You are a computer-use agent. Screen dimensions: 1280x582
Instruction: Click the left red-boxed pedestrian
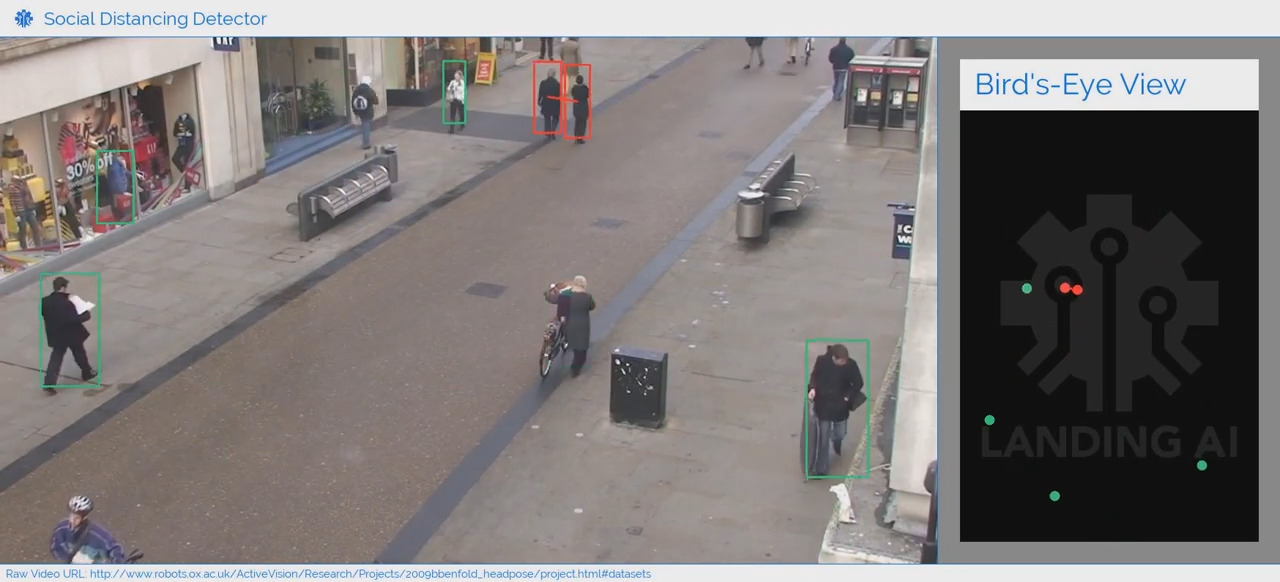pos(547,98)
